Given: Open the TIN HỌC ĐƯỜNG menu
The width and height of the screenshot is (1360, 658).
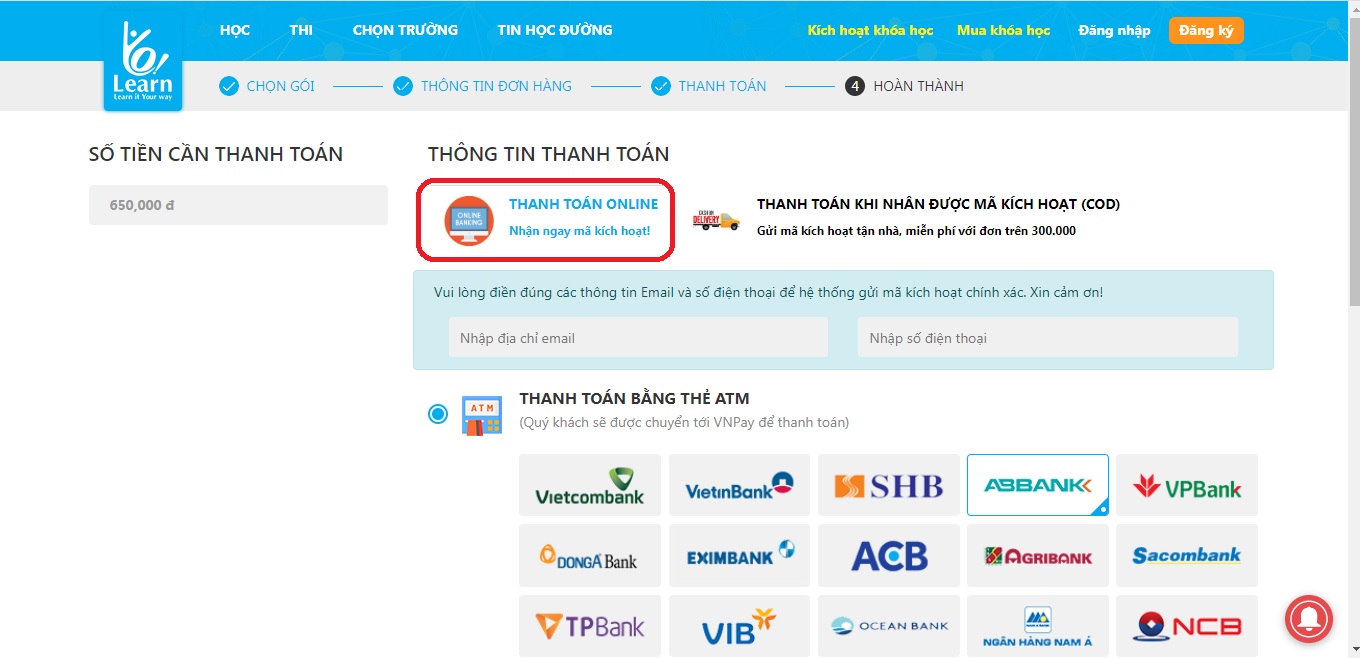Looking at the screenshot, I should [555, 30].
